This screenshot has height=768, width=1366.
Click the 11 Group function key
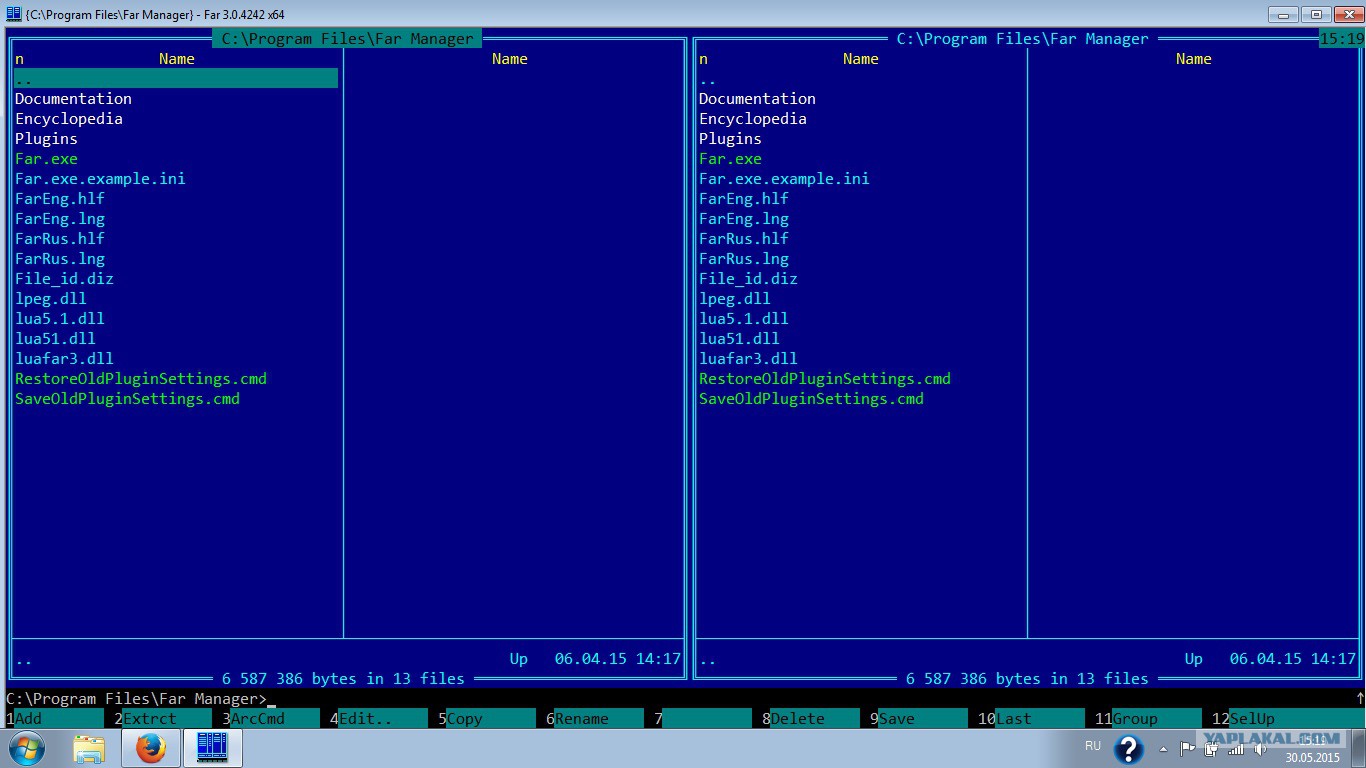click(x=1148, y=718)
